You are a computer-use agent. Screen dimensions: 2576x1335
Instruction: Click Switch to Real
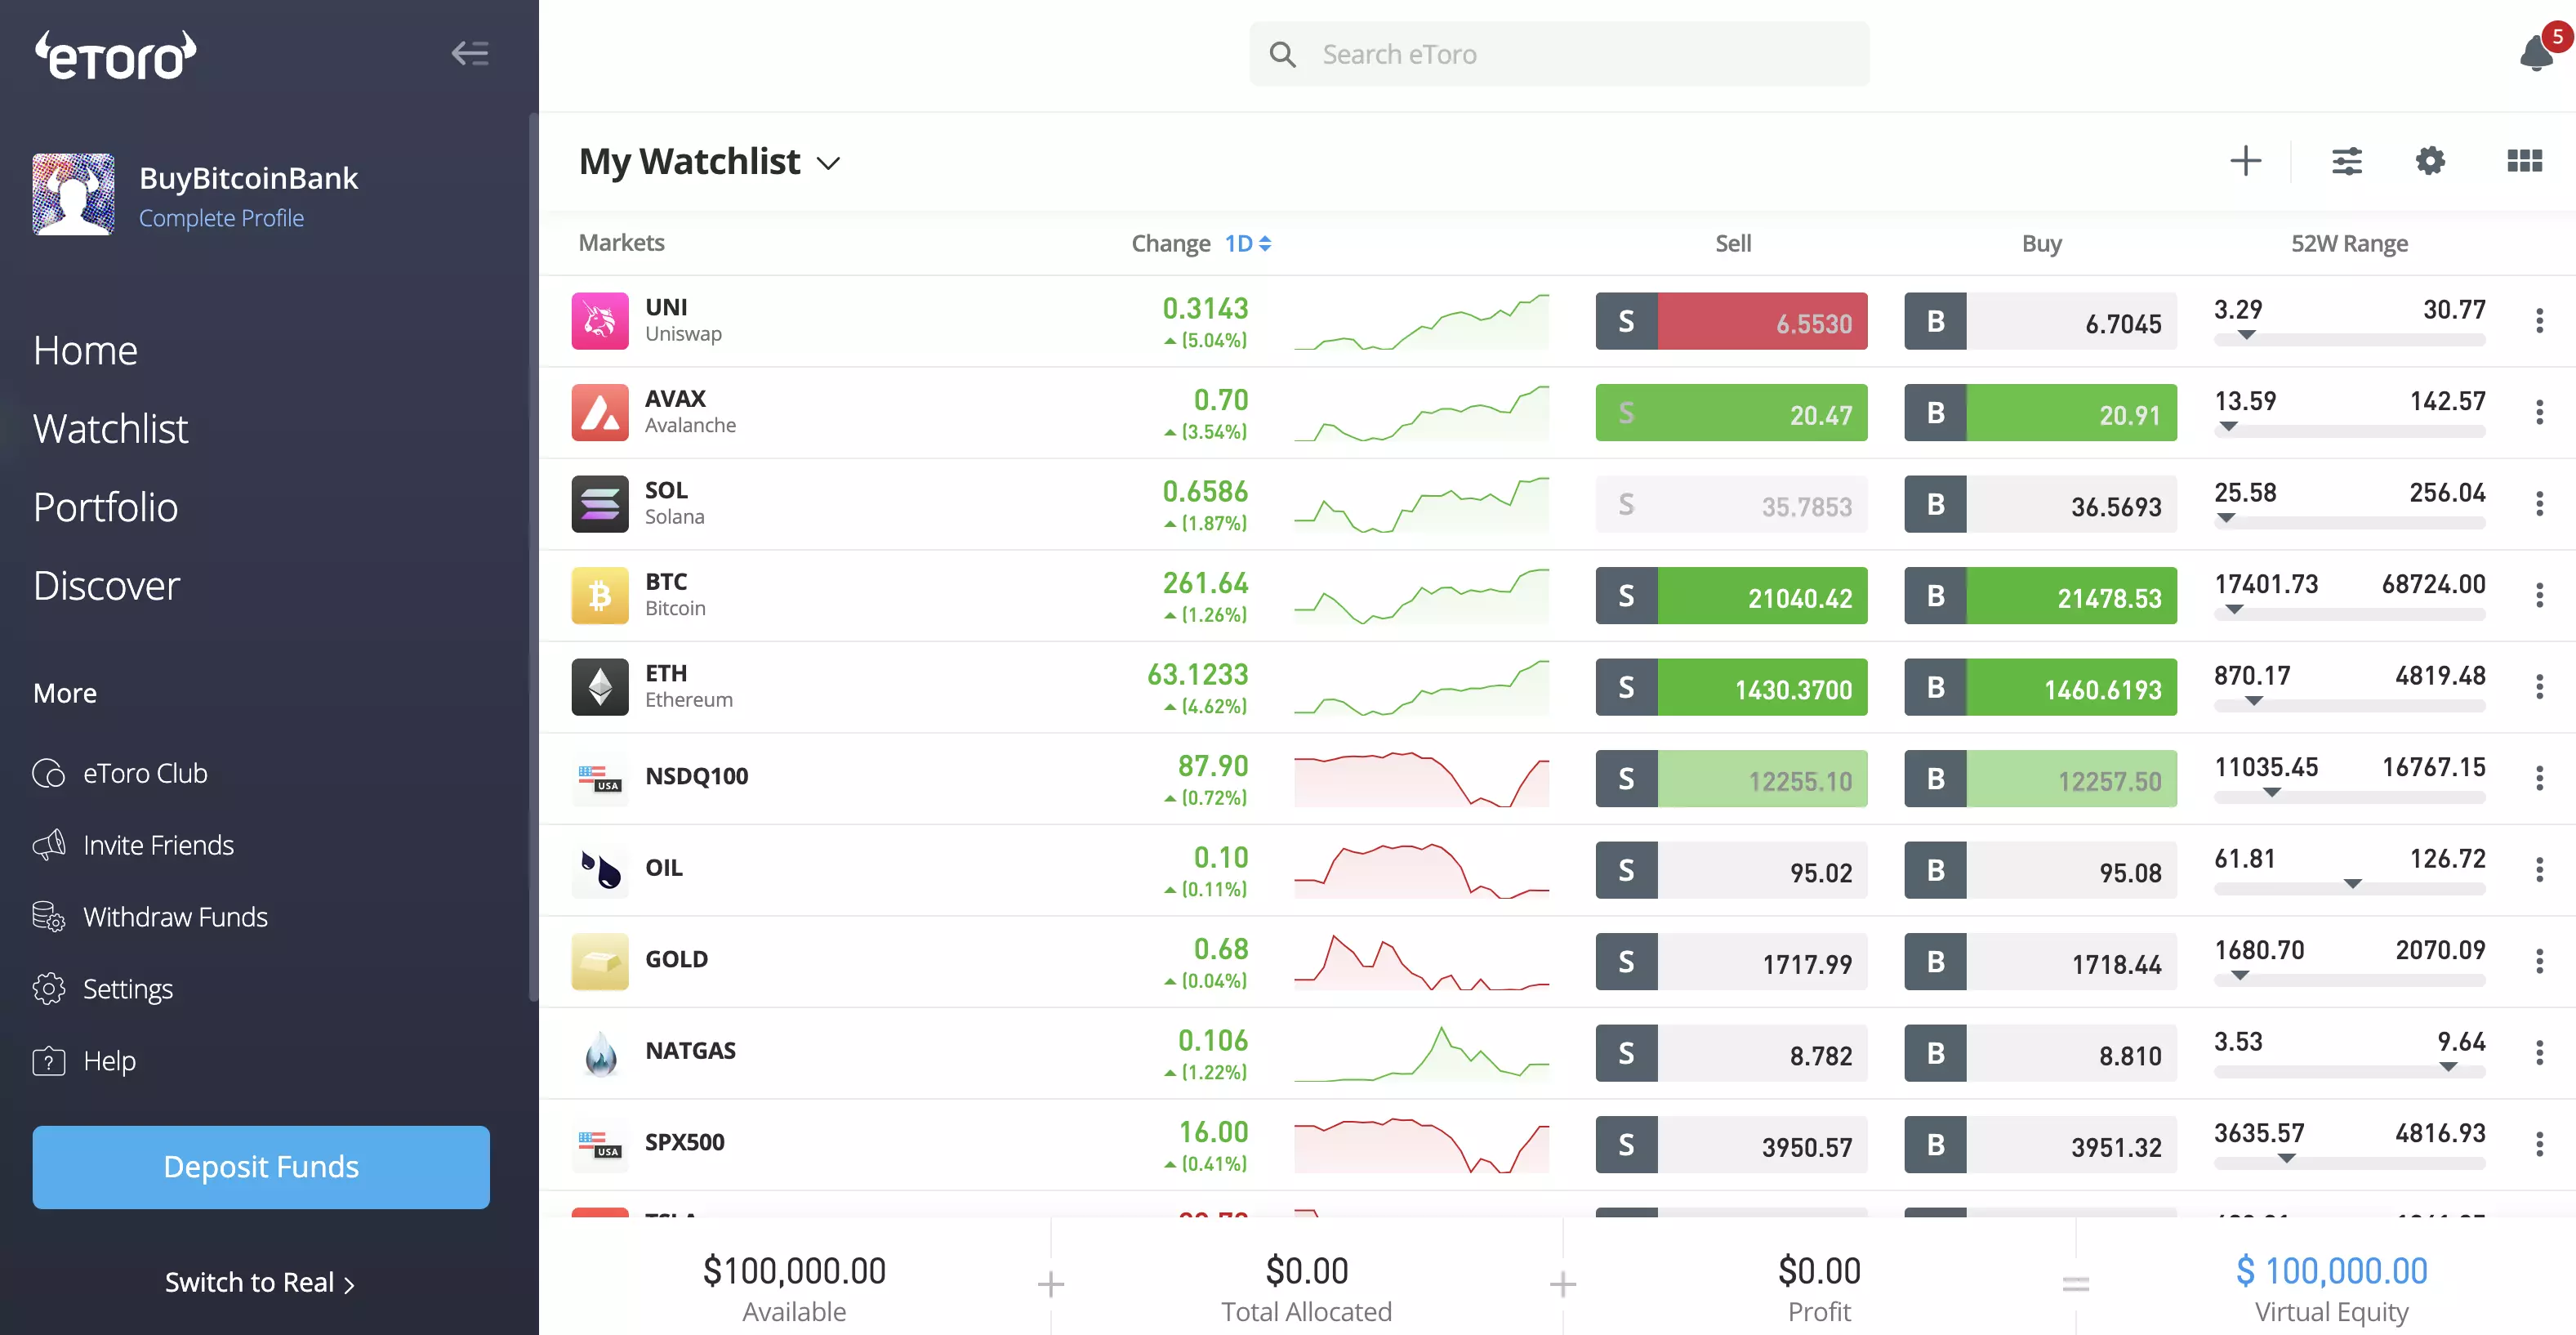pyautogui.click(x=260, y=1282)
